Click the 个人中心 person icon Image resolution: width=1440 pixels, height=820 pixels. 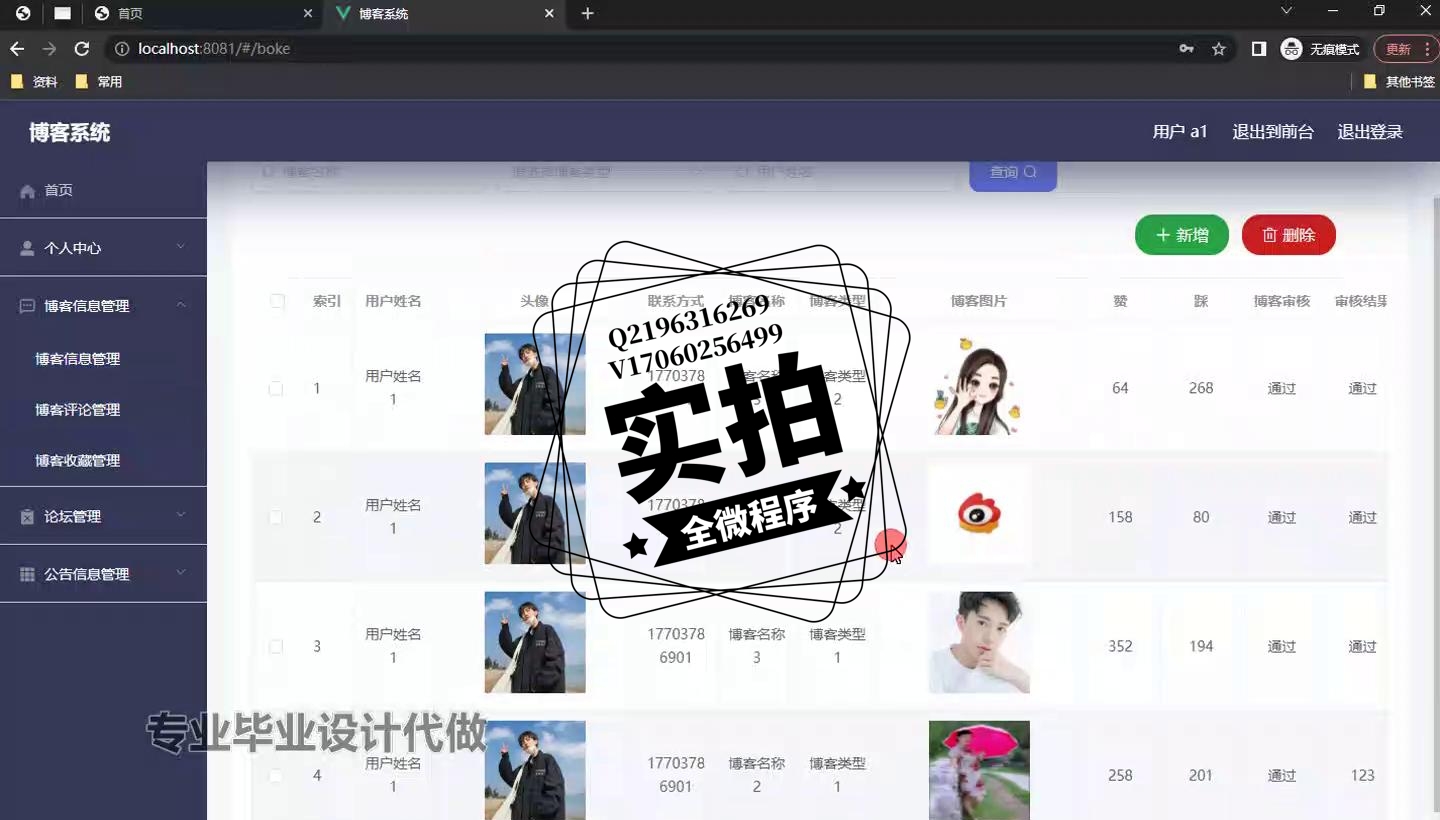point(27,248)
